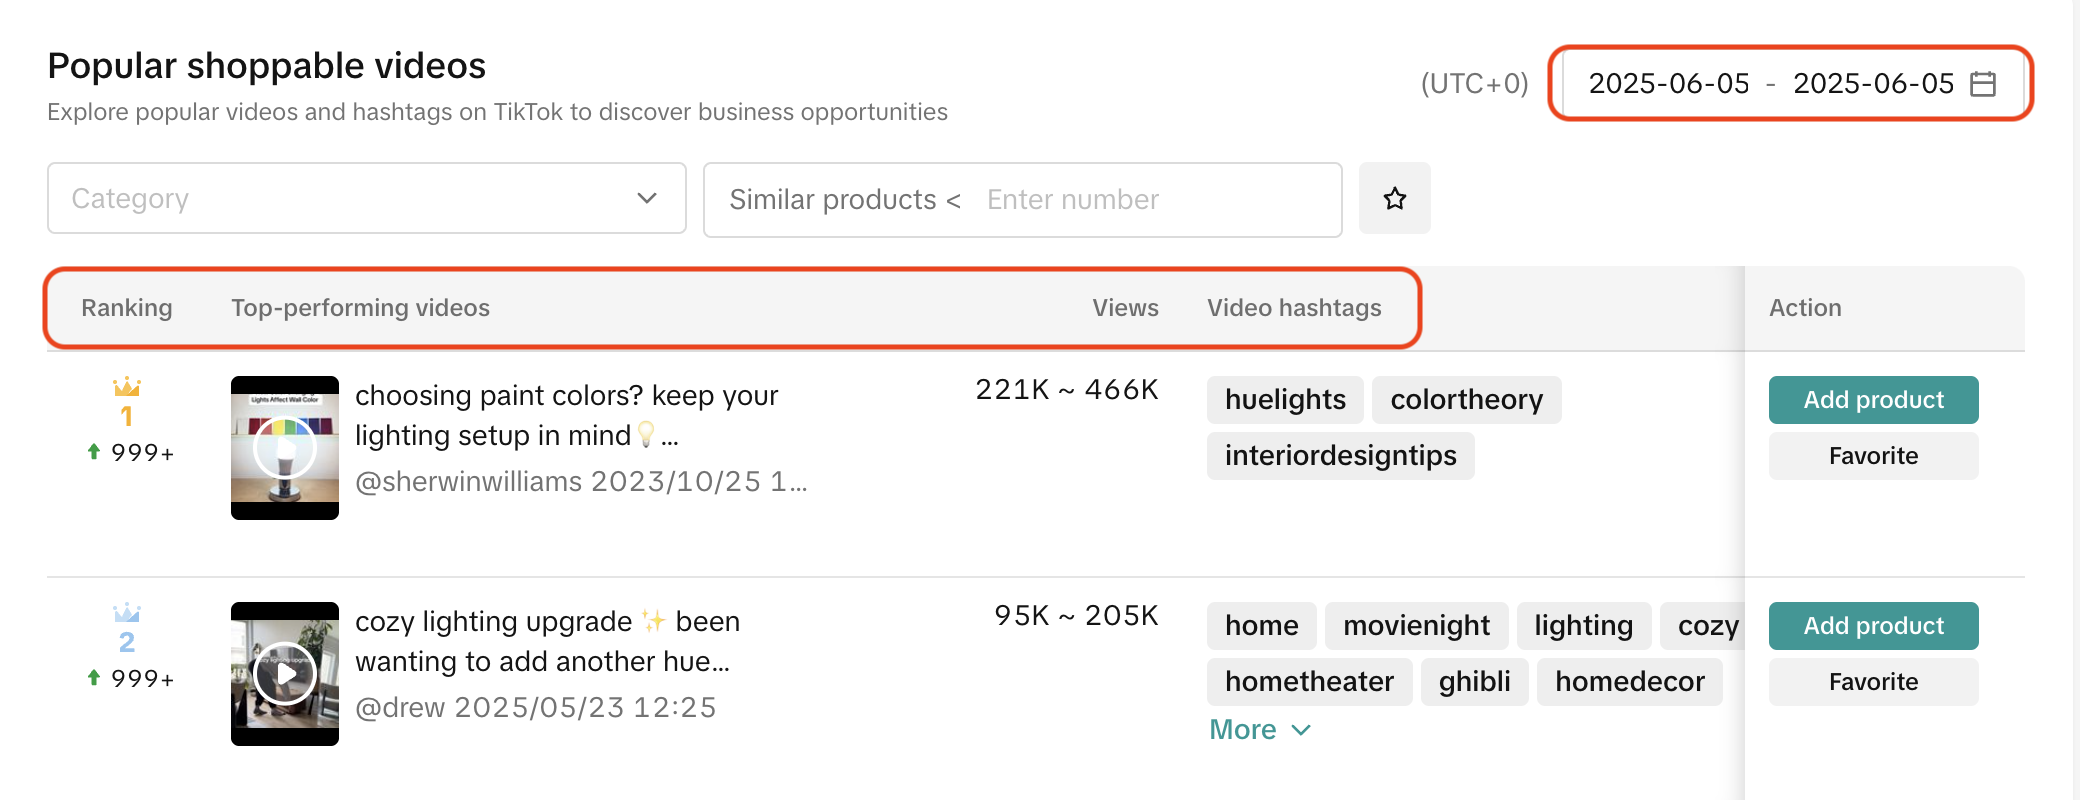The width and height of the screenshot is (2080, 800).
Task: Add product for the Sherwin Williams video
Action: click(x=1873, y=400)
